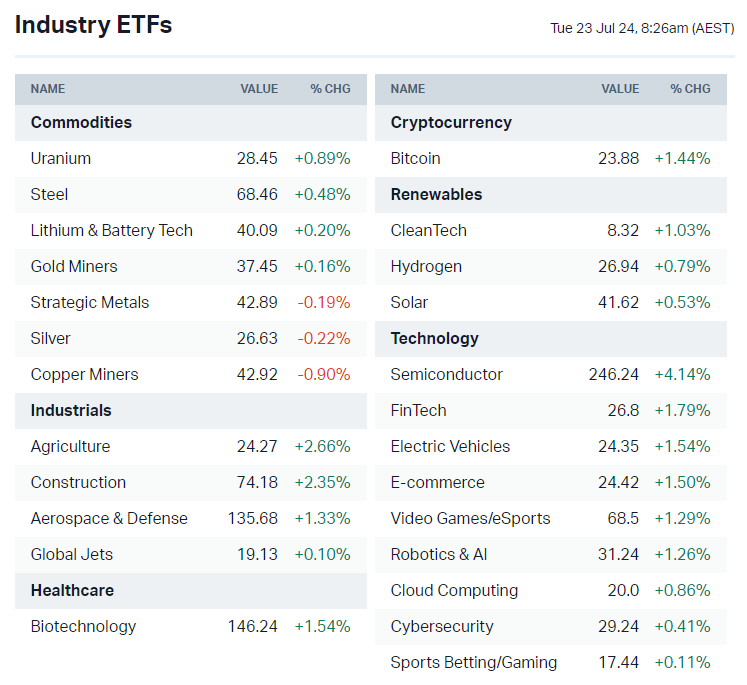Screen dimensions: 747x685
Task: Open the Aerospace & Defense ETF
Action: [109, 518]
